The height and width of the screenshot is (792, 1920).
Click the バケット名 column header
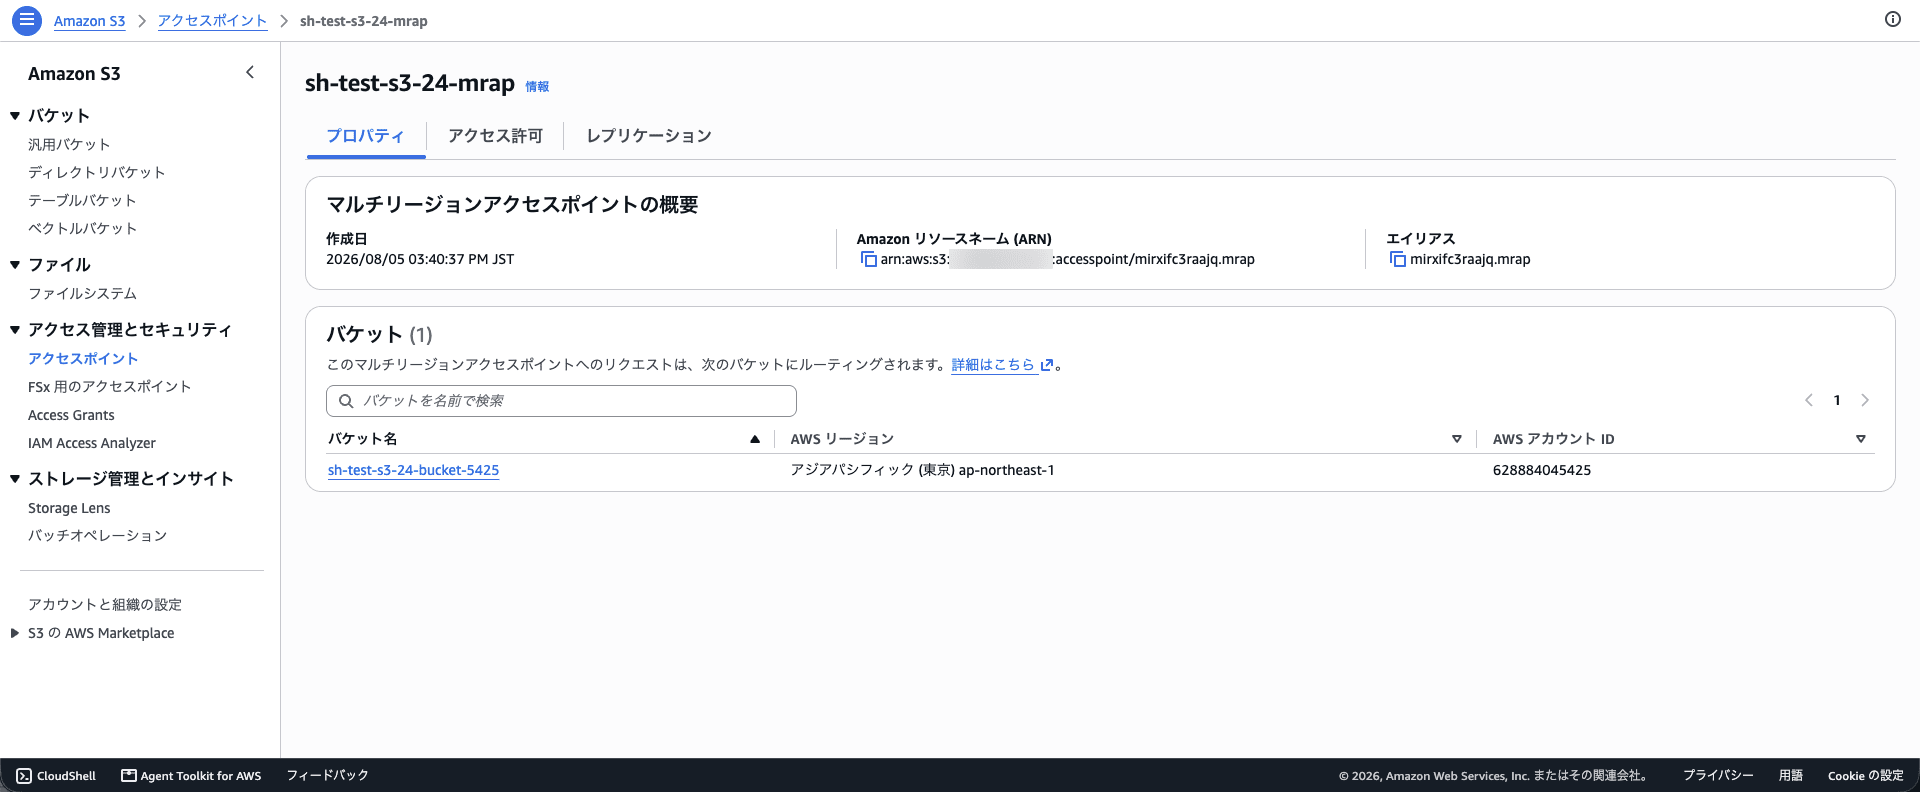[x=362, y=439]
